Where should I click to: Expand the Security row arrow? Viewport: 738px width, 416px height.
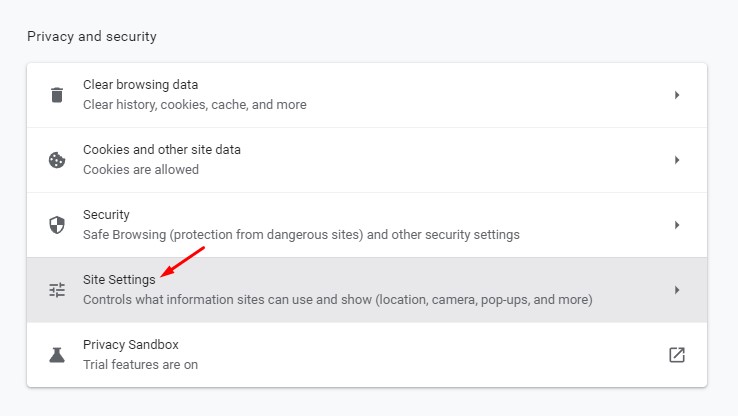pos(677,225)
